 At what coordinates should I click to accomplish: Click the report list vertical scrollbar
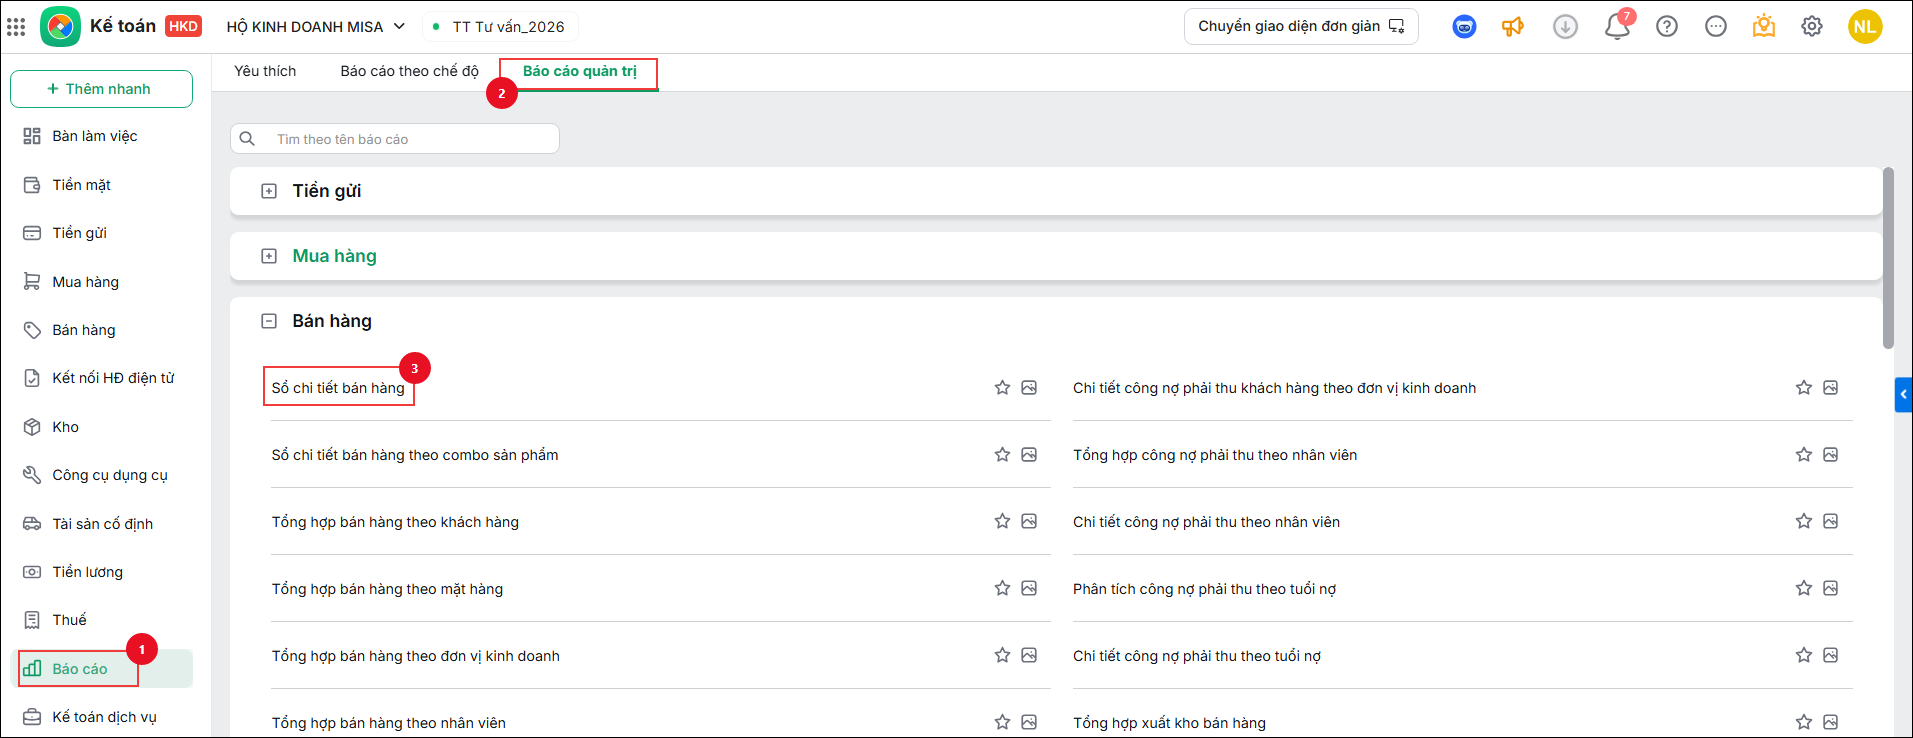[1888, 258]
